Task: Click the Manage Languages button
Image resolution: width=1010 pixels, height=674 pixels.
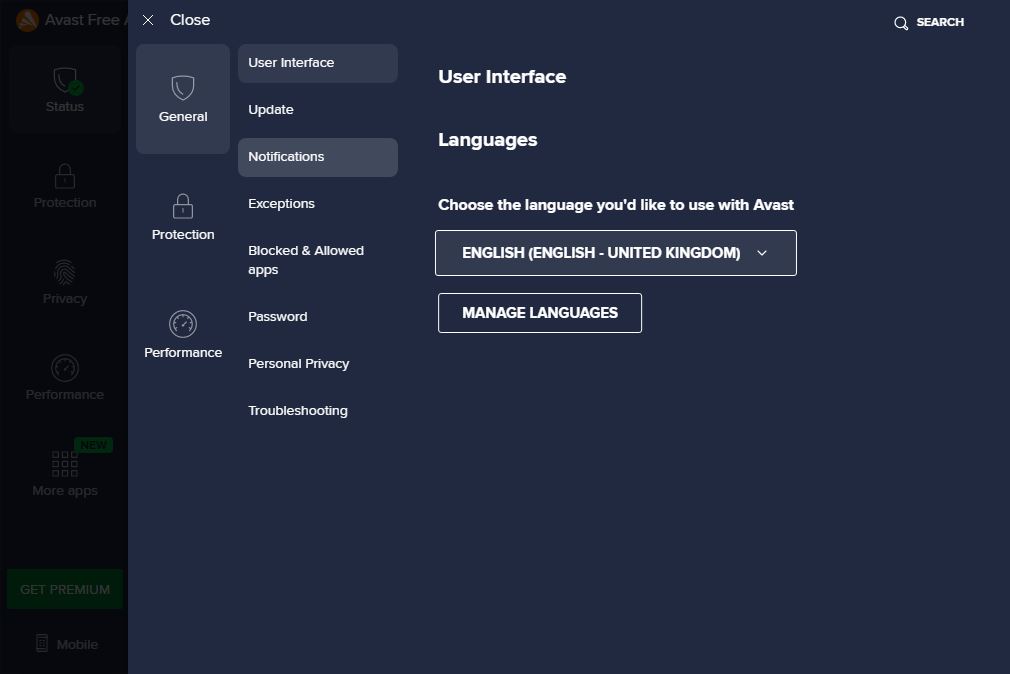Action: 540,313
